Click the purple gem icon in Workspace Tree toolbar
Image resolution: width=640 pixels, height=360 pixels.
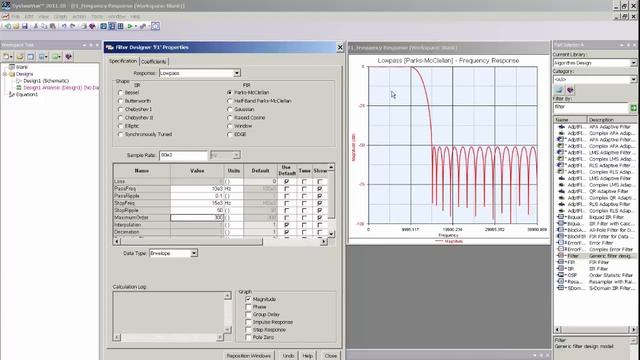click(x=69, y=56)
